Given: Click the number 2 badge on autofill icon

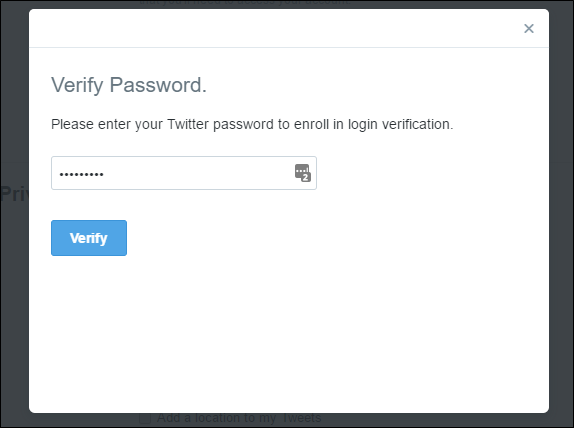Looking at the screenshot, I should pyautogui.click(x=306, y=178).
